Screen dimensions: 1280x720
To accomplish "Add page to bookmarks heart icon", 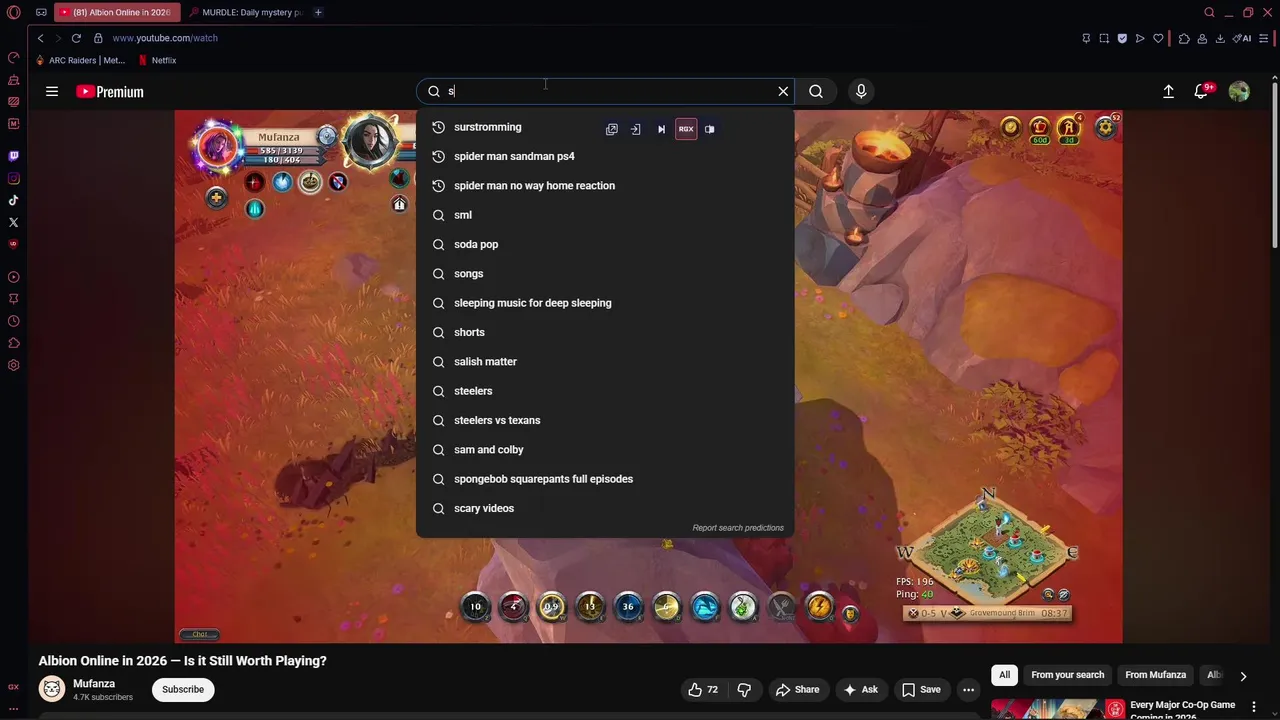I will pyautogui.click(x=1158, y=38).
